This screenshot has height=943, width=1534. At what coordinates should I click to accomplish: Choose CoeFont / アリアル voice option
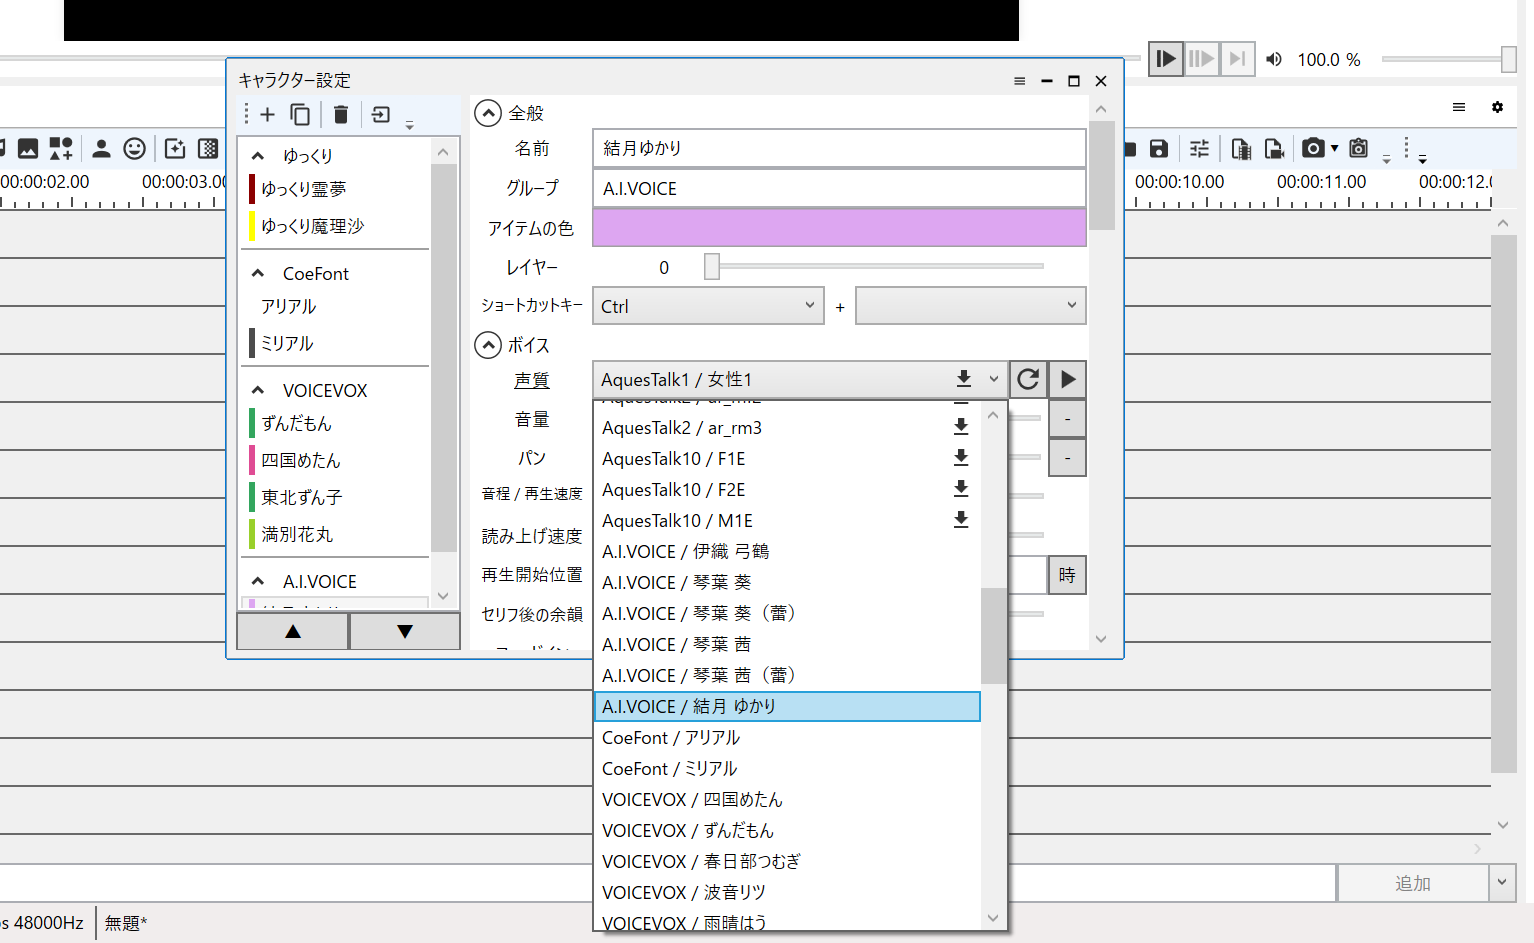pyautogui.click(x=671, y=737)
